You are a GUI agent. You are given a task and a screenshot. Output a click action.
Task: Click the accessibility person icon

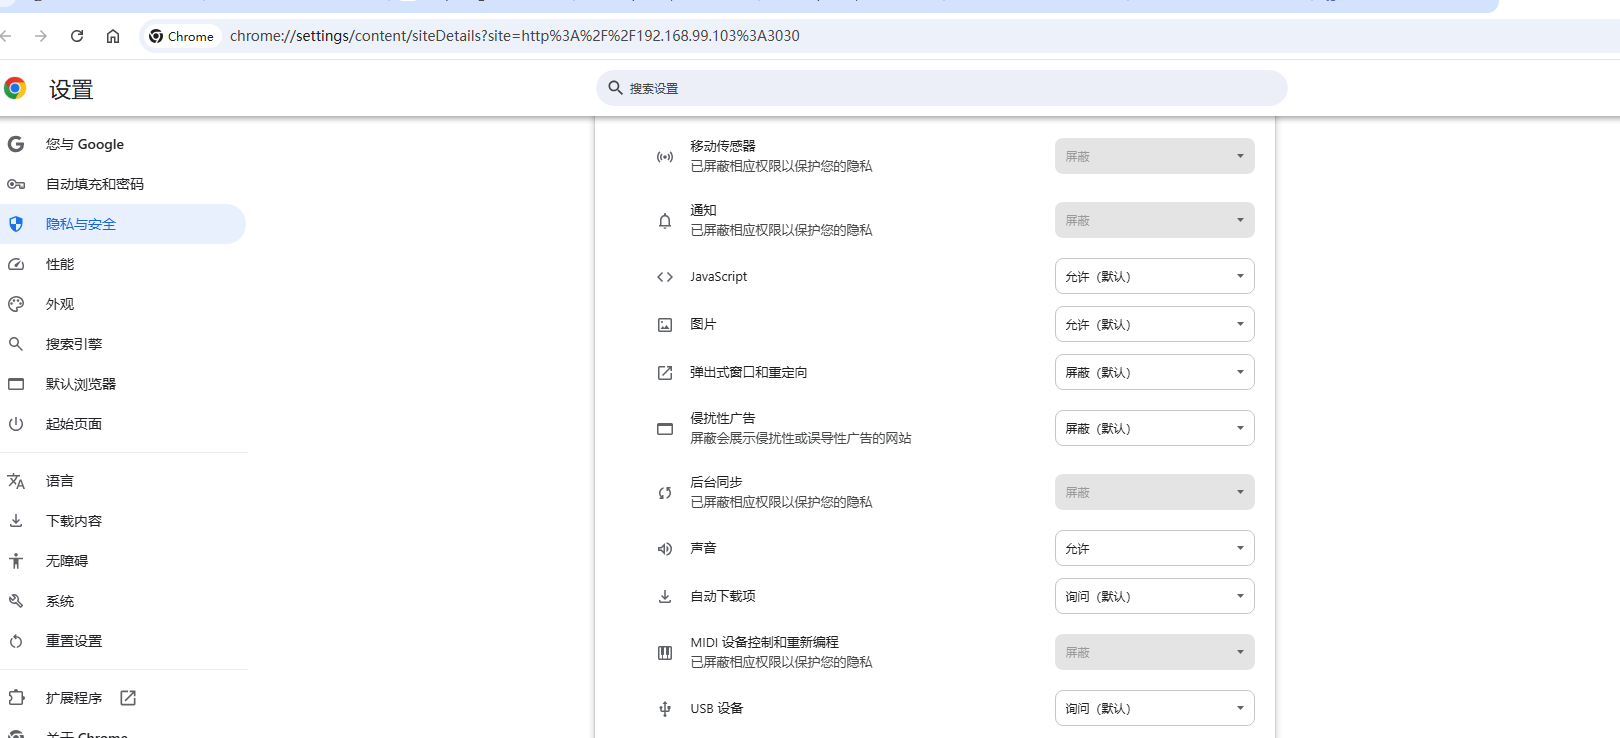coord(16,561)
